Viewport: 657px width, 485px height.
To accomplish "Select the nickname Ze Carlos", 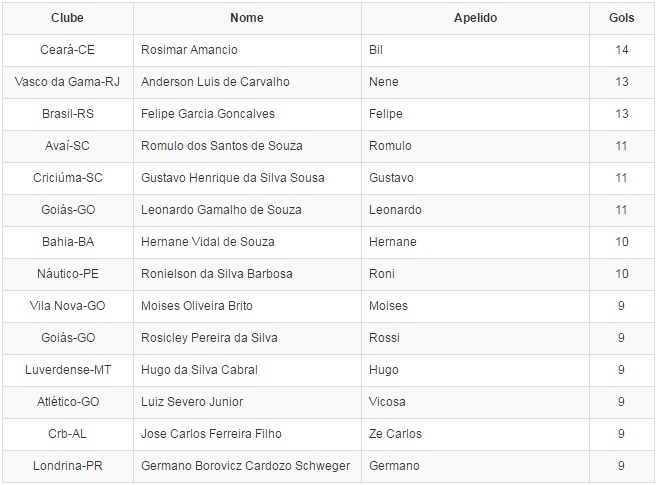I will pyautogui.click(x=395, y=434).
